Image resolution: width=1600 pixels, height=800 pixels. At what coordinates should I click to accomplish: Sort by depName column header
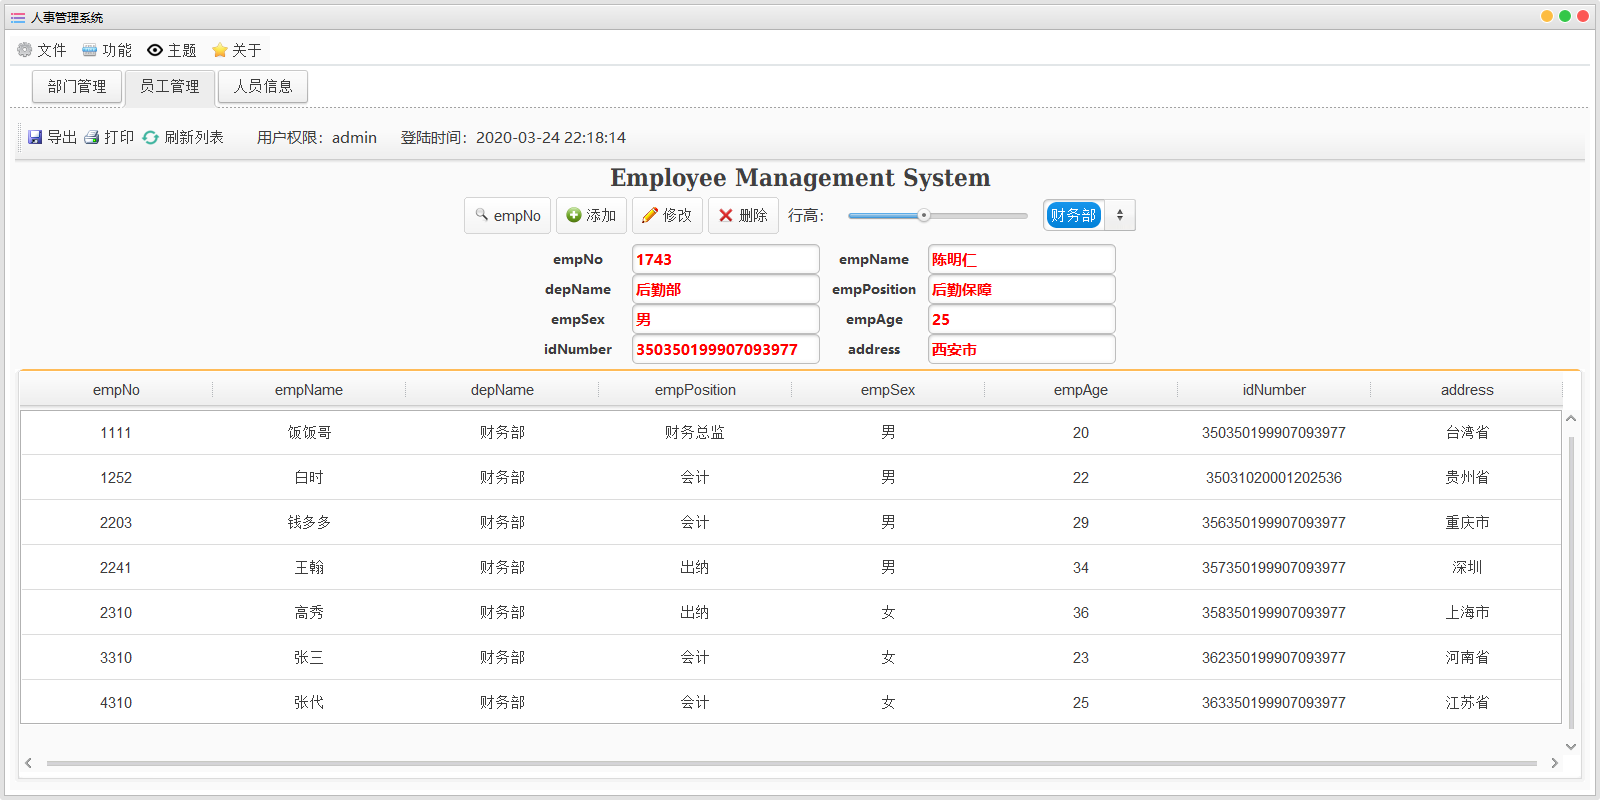[x=502, y=390]
